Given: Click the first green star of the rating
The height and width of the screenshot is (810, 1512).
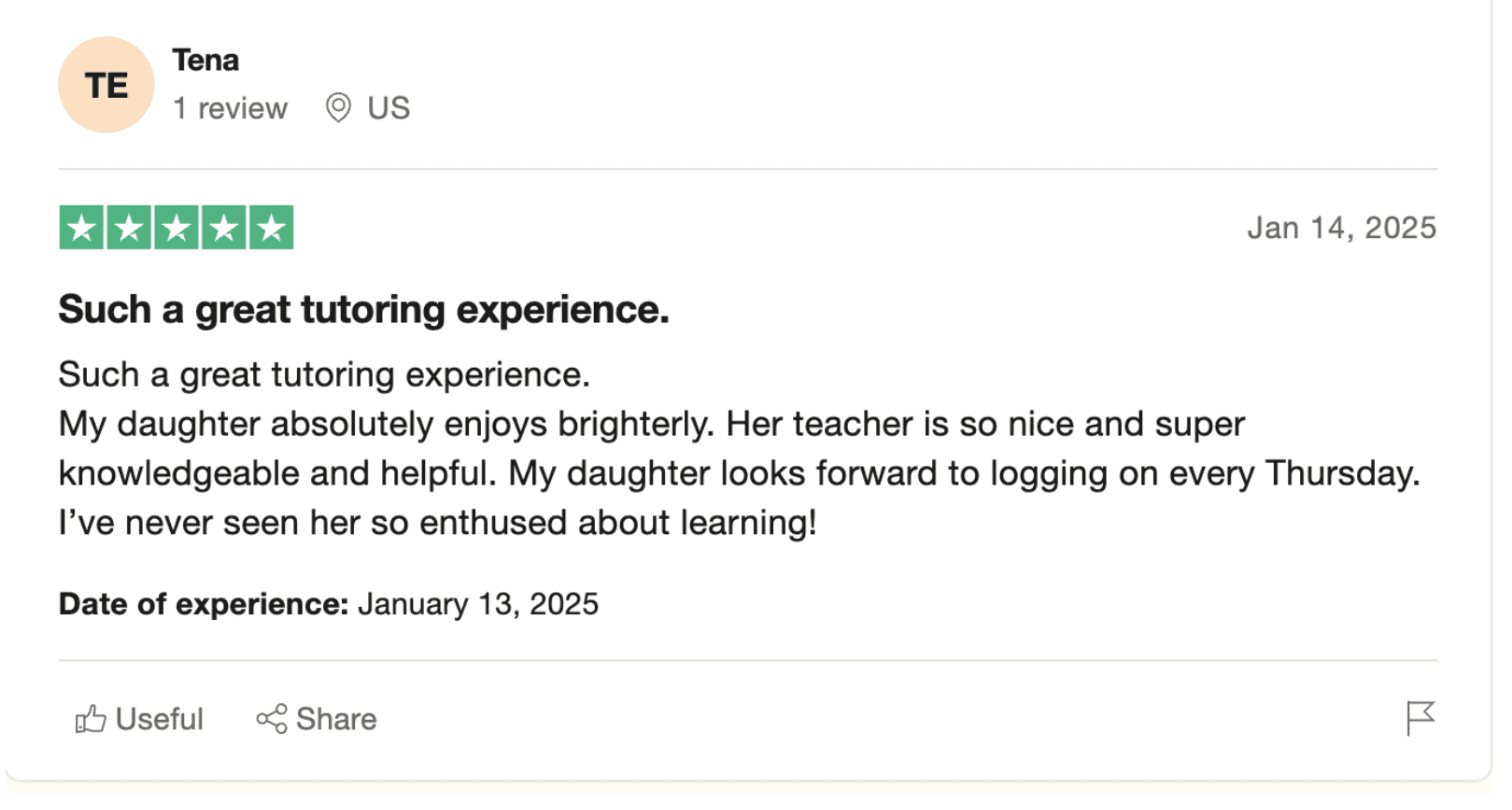Looking at the screenshot, I should [x=82, y=227].
